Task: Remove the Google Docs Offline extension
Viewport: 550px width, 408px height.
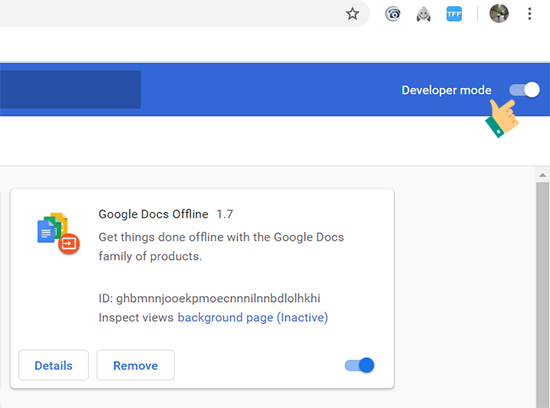Action: pyautogui.click(x=135, y=365)
